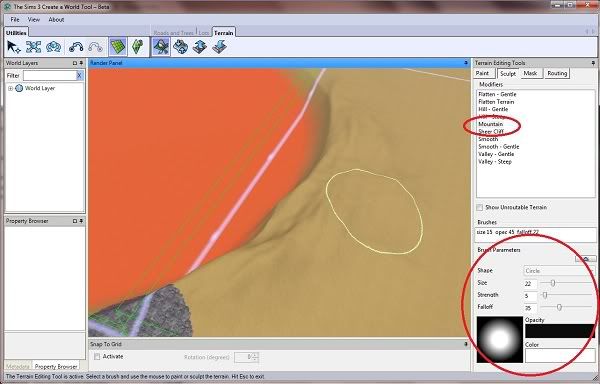Clear the filter with the X button
Image resolution: width=600 pixels, height=384 pixels.
pos(79,76)
